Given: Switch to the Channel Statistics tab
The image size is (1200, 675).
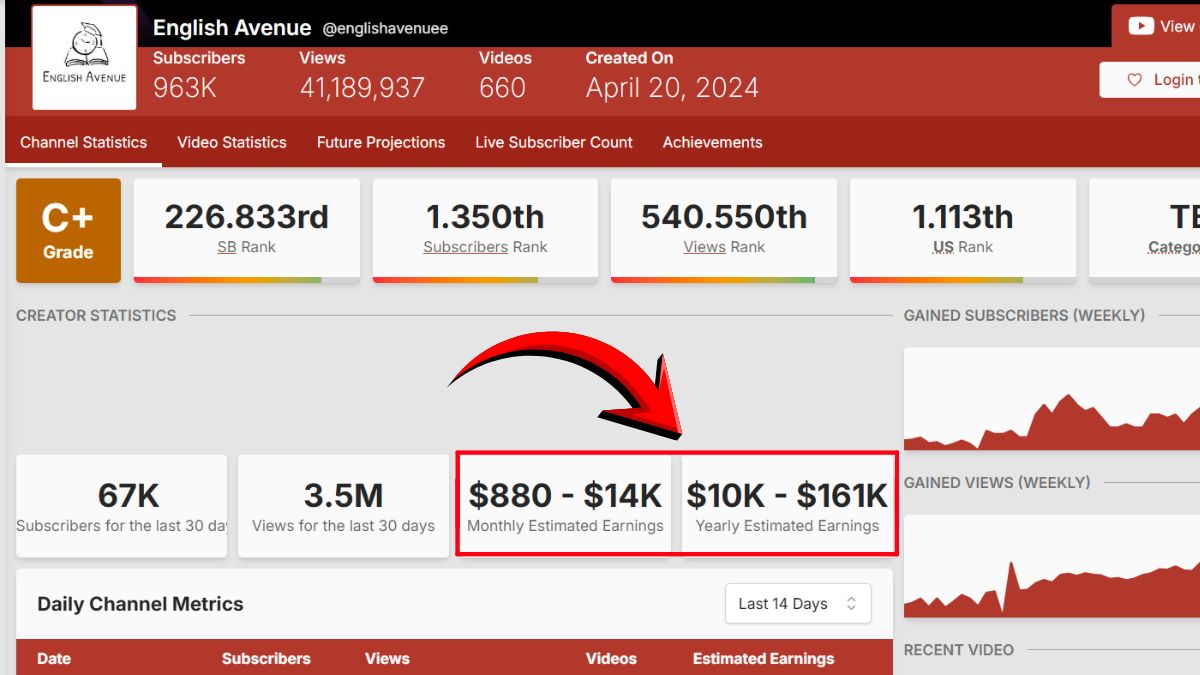Looking at the screenshot, I should [83, 142].
